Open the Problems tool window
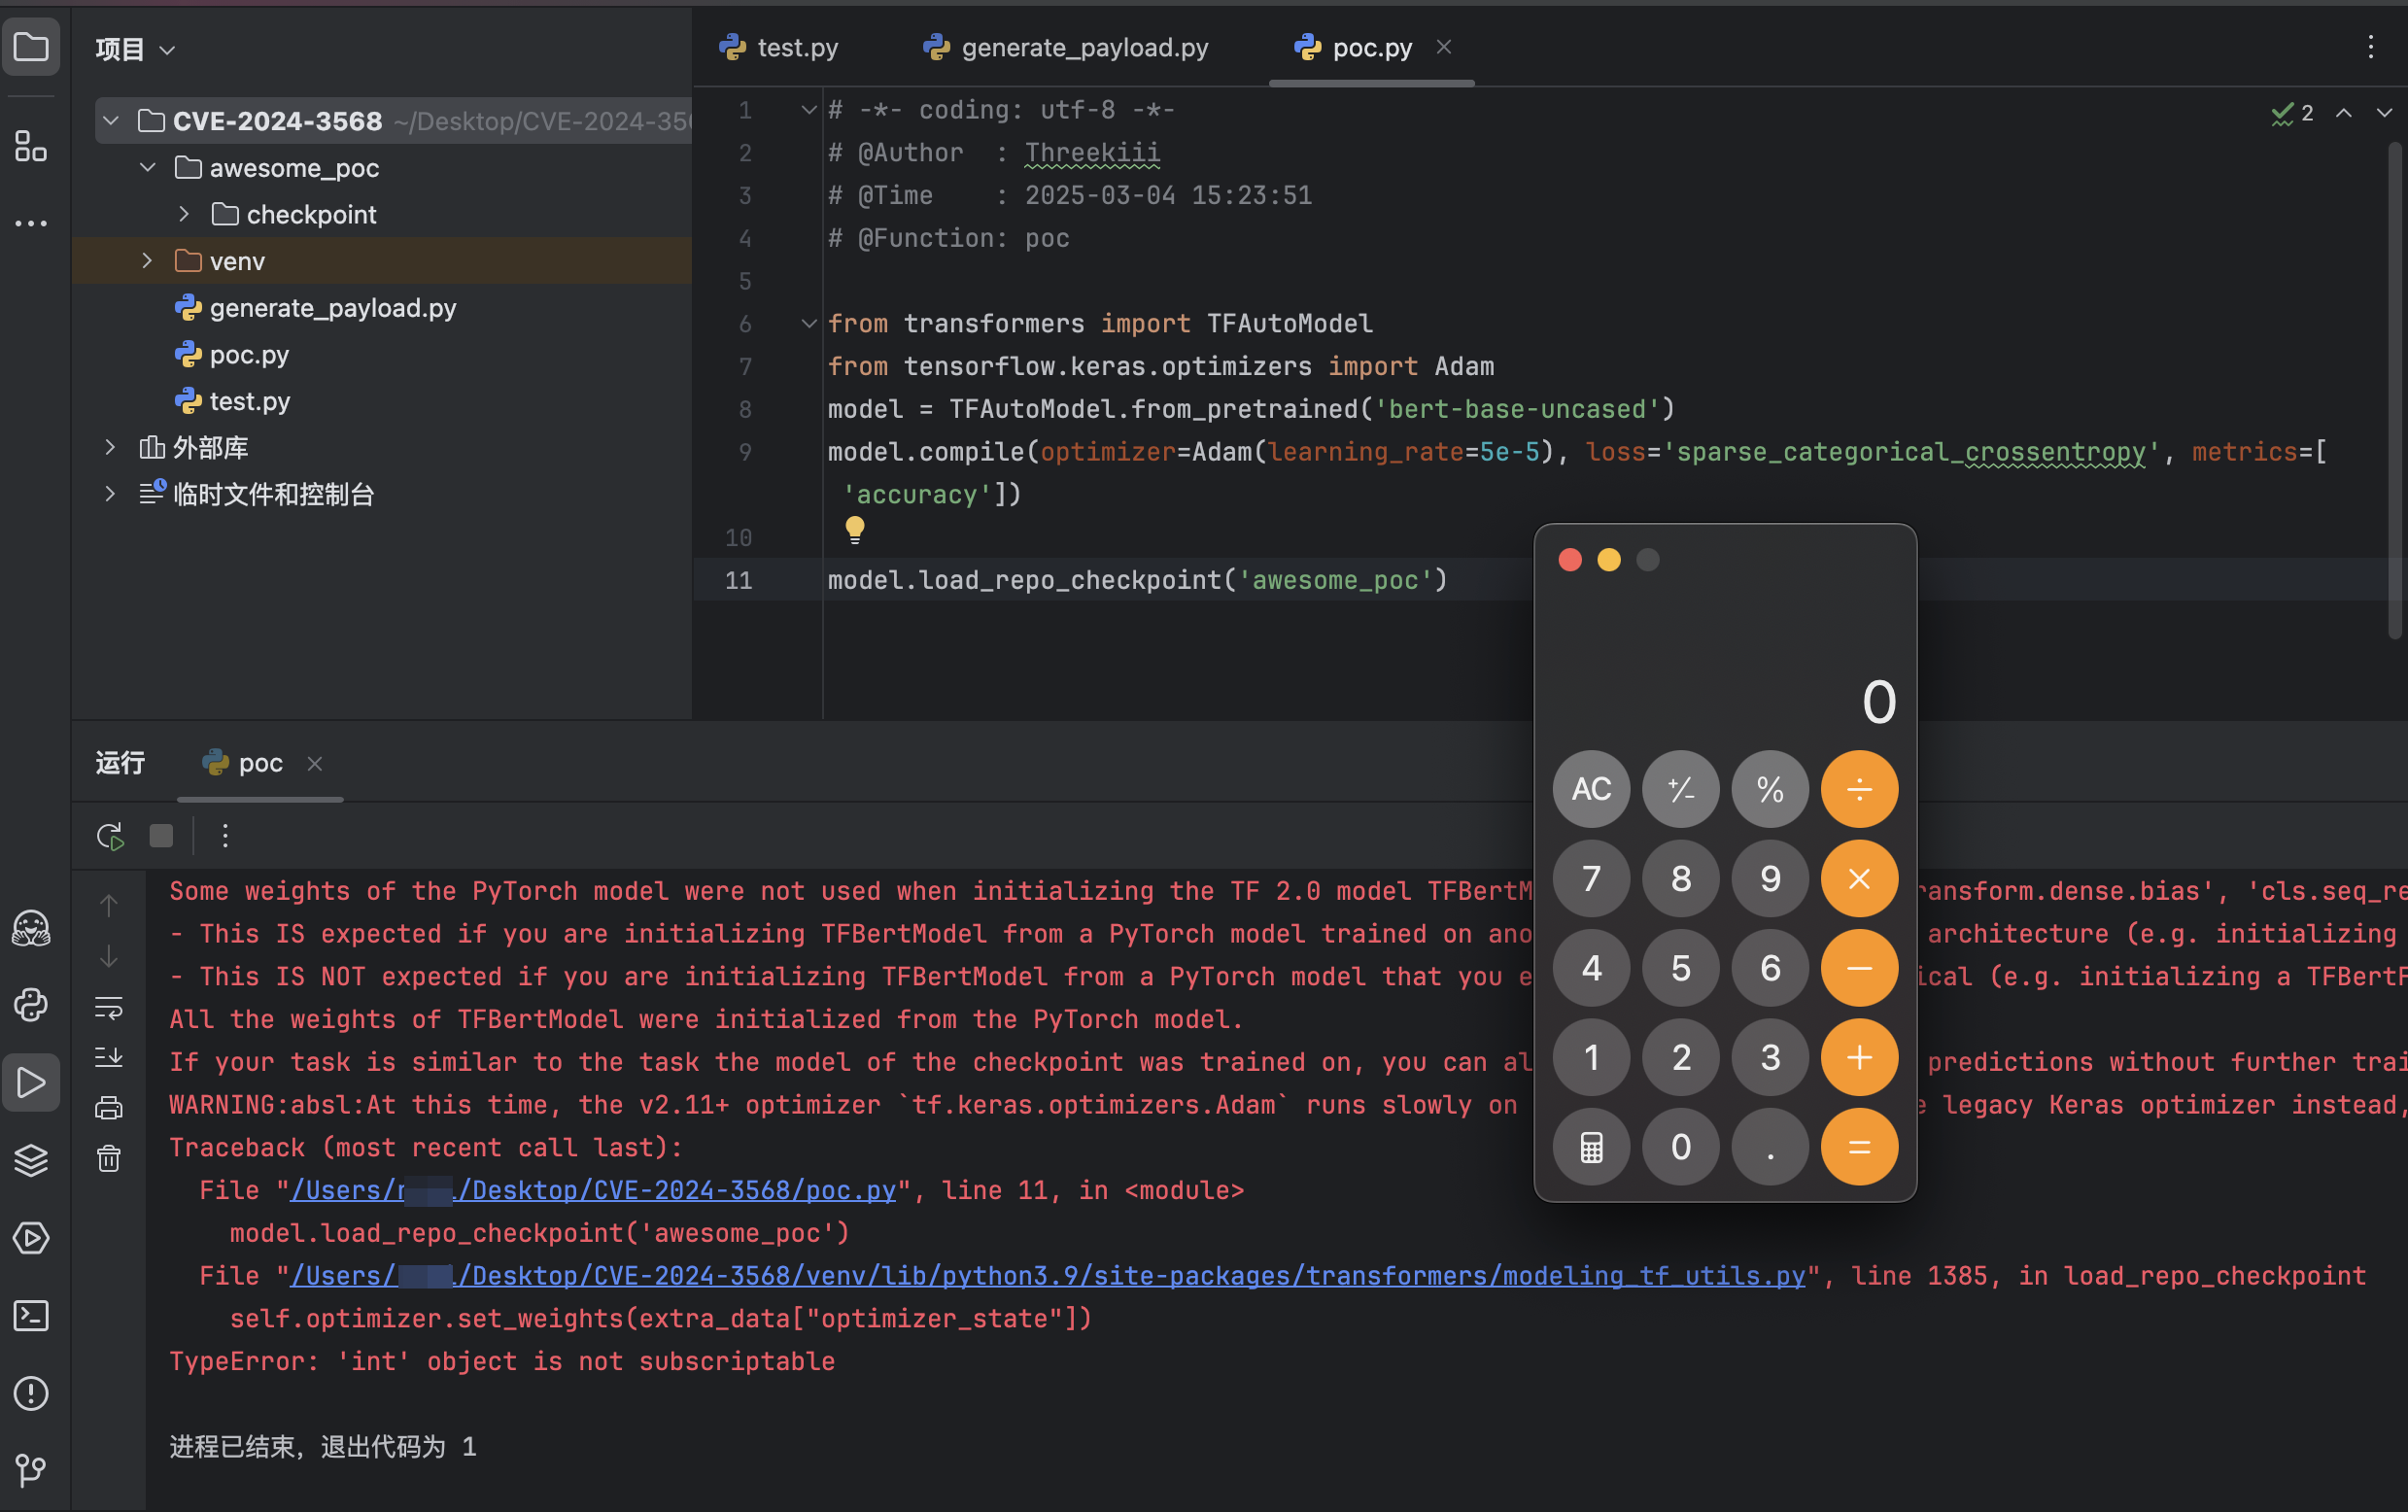This screenshot has width=2408, height=1512. pyautogui.click(x=31, y=1393)
